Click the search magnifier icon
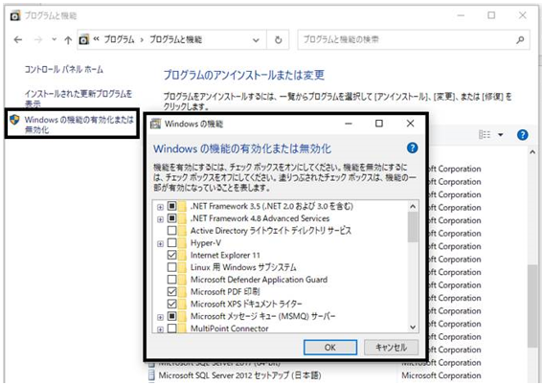The width and height of the screenshot is (544, 385). (x=520, y=40)
